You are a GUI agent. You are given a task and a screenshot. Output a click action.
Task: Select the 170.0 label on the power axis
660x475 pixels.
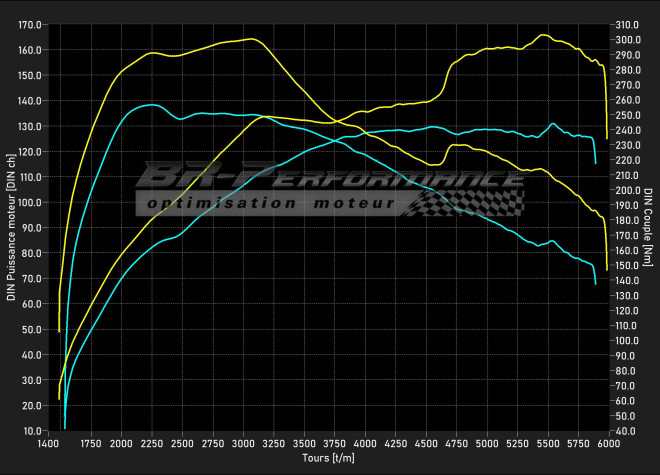tap(30, 24)
